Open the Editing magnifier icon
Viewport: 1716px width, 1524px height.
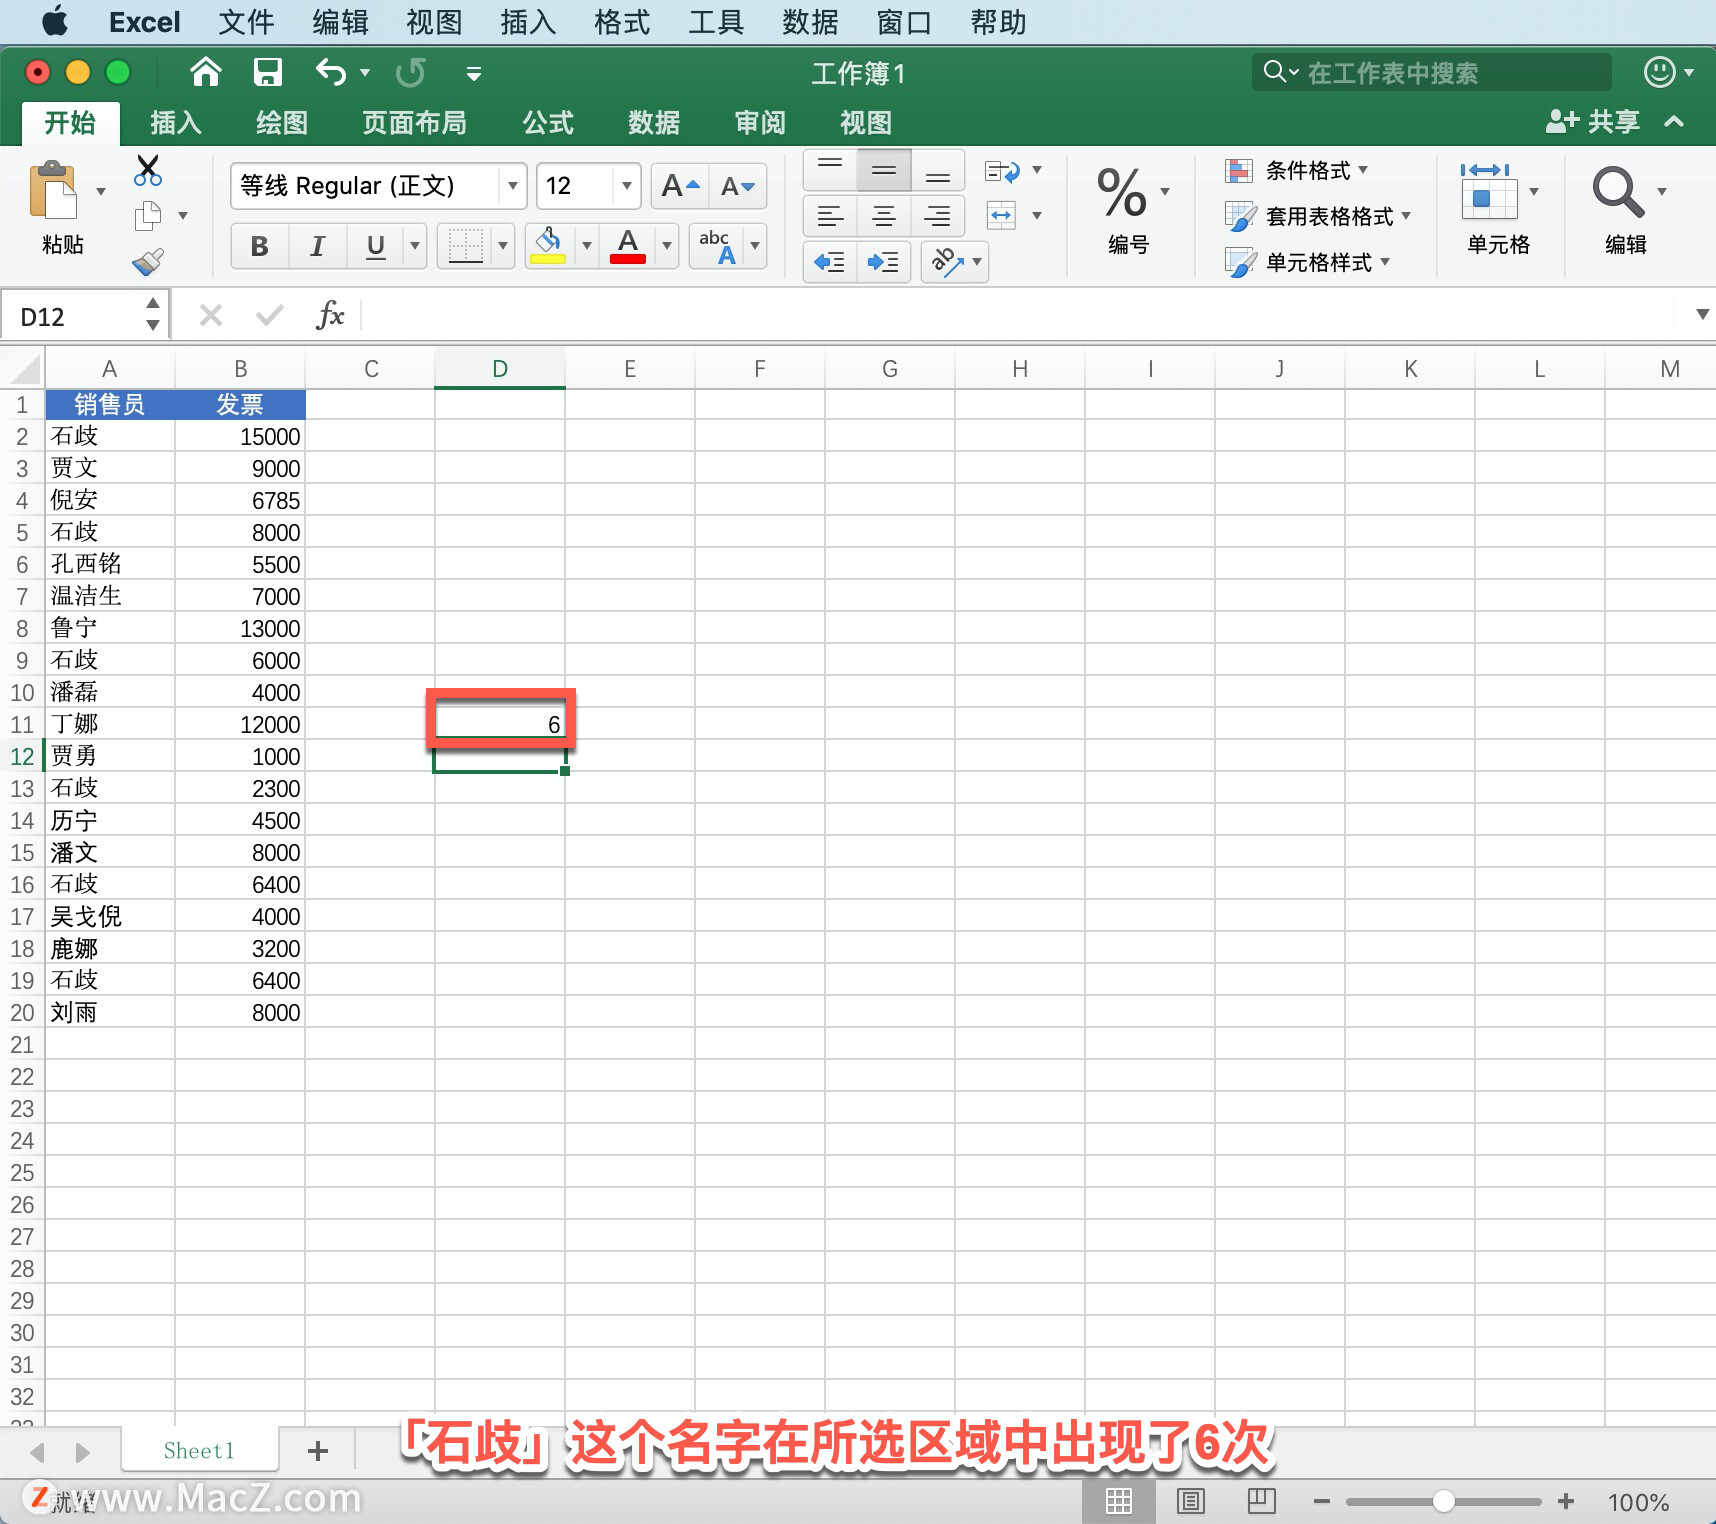click(x=1618, y=191)
